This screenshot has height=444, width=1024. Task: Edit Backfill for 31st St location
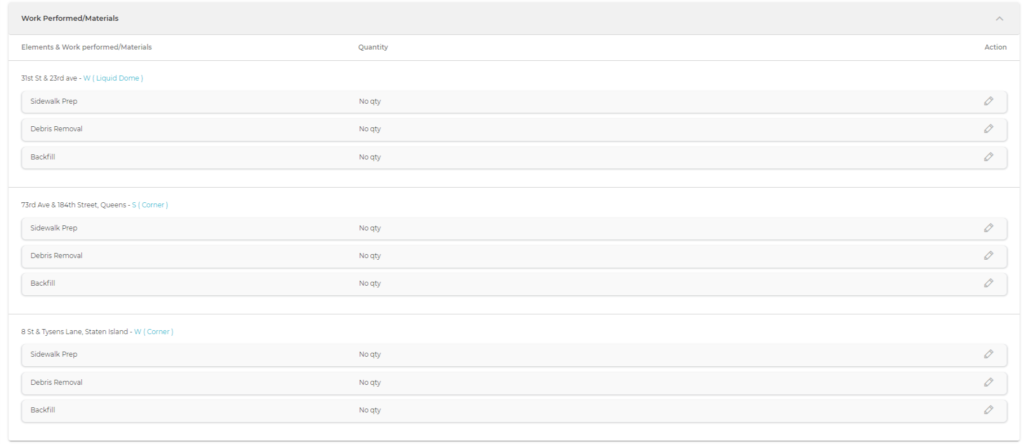(x=988, y=157)
